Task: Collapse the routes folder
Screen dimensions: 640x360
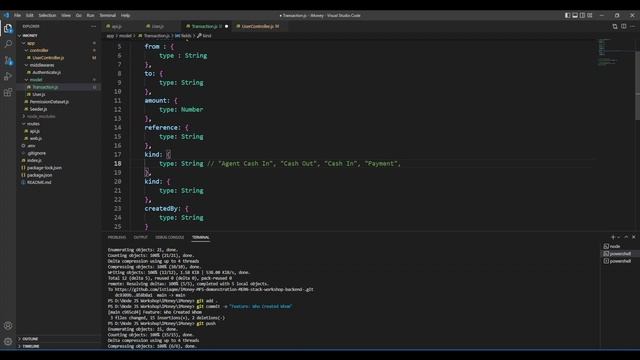Action: point(33,124)
